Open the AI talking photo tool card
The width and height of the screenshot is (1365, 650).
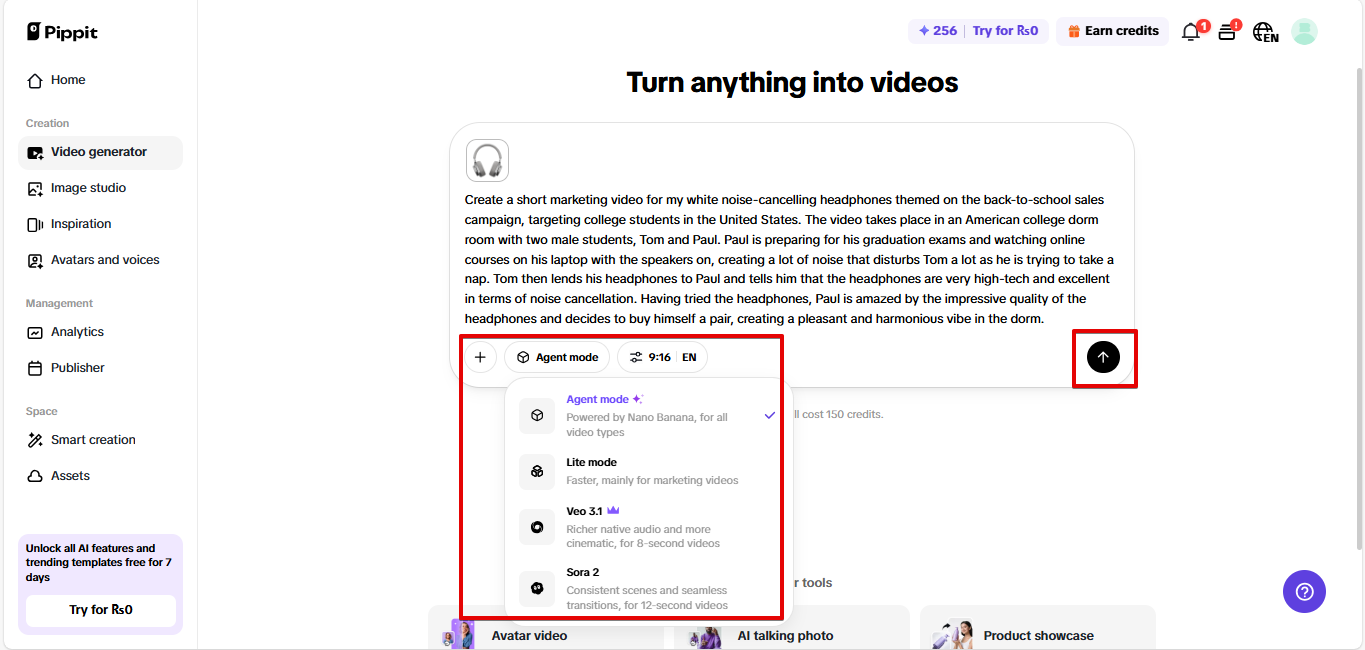click(x=792, y=628)
